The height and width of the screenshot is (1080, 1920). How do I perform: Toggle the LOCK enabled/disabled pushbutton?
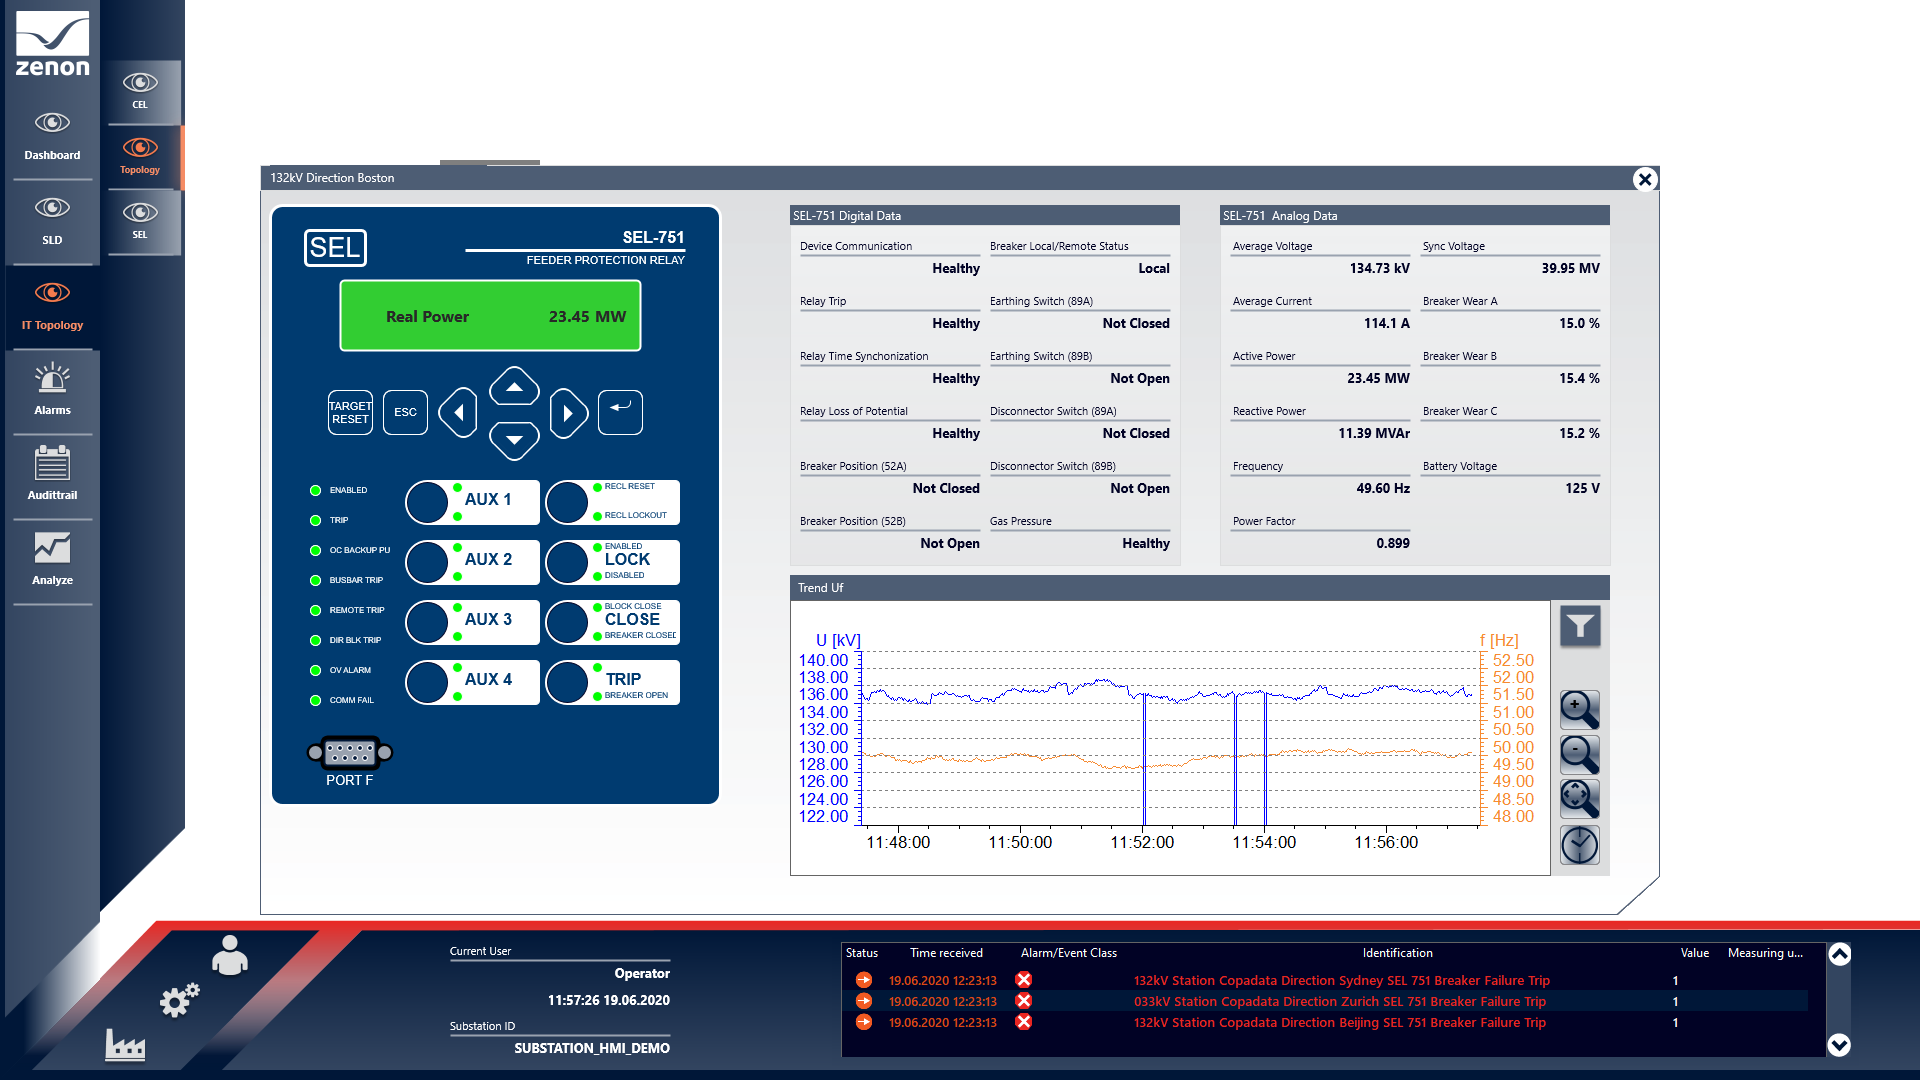568,562
